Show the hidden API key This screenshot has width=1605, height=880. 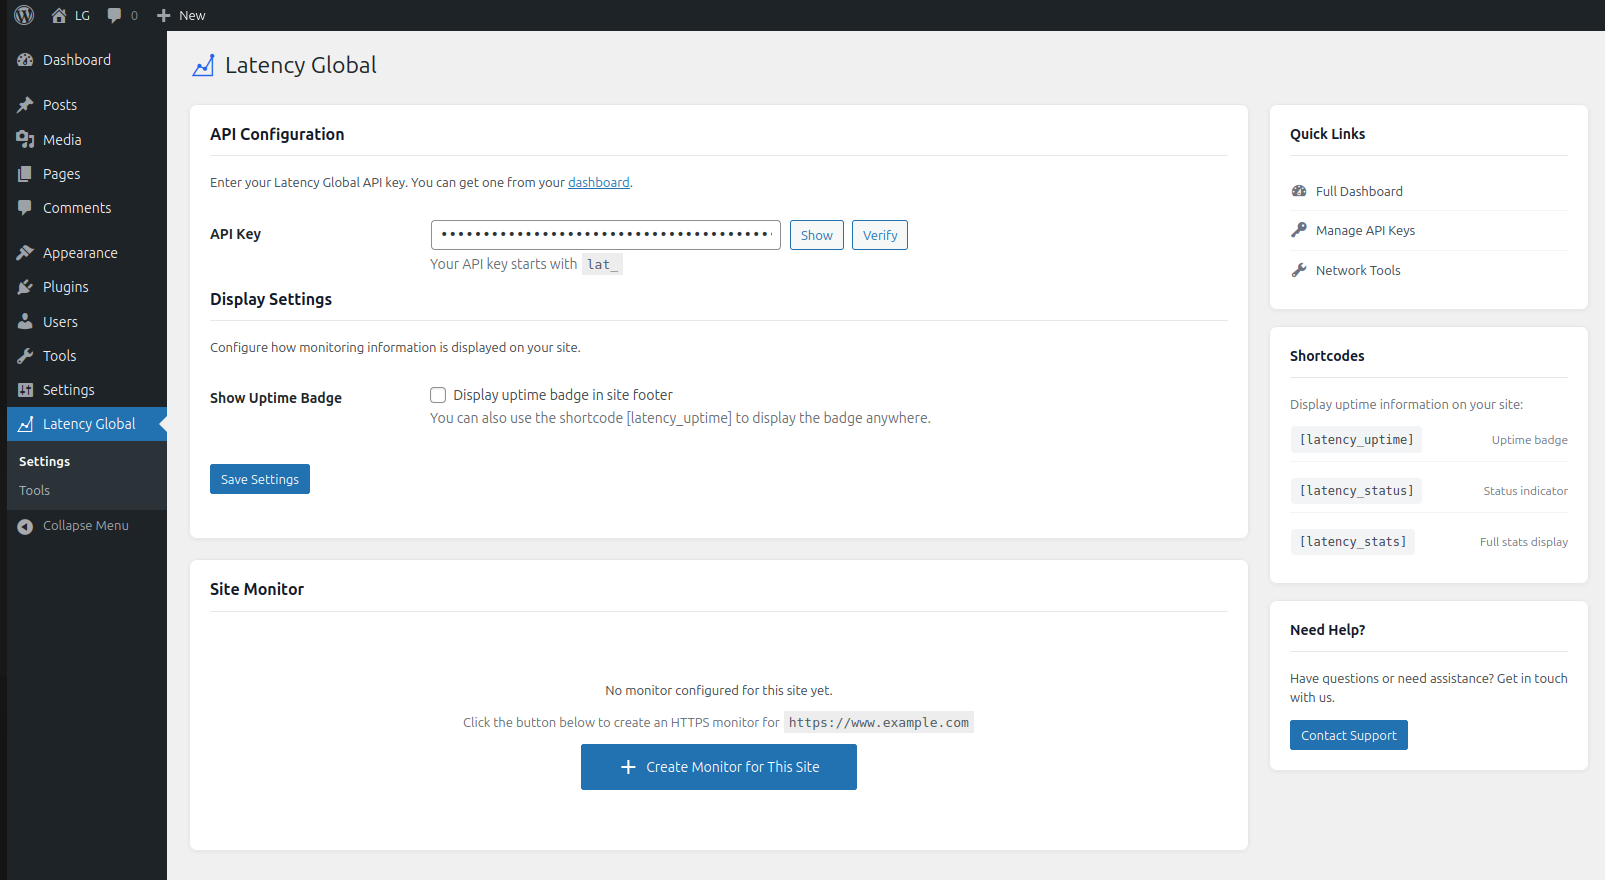[817, 235]
